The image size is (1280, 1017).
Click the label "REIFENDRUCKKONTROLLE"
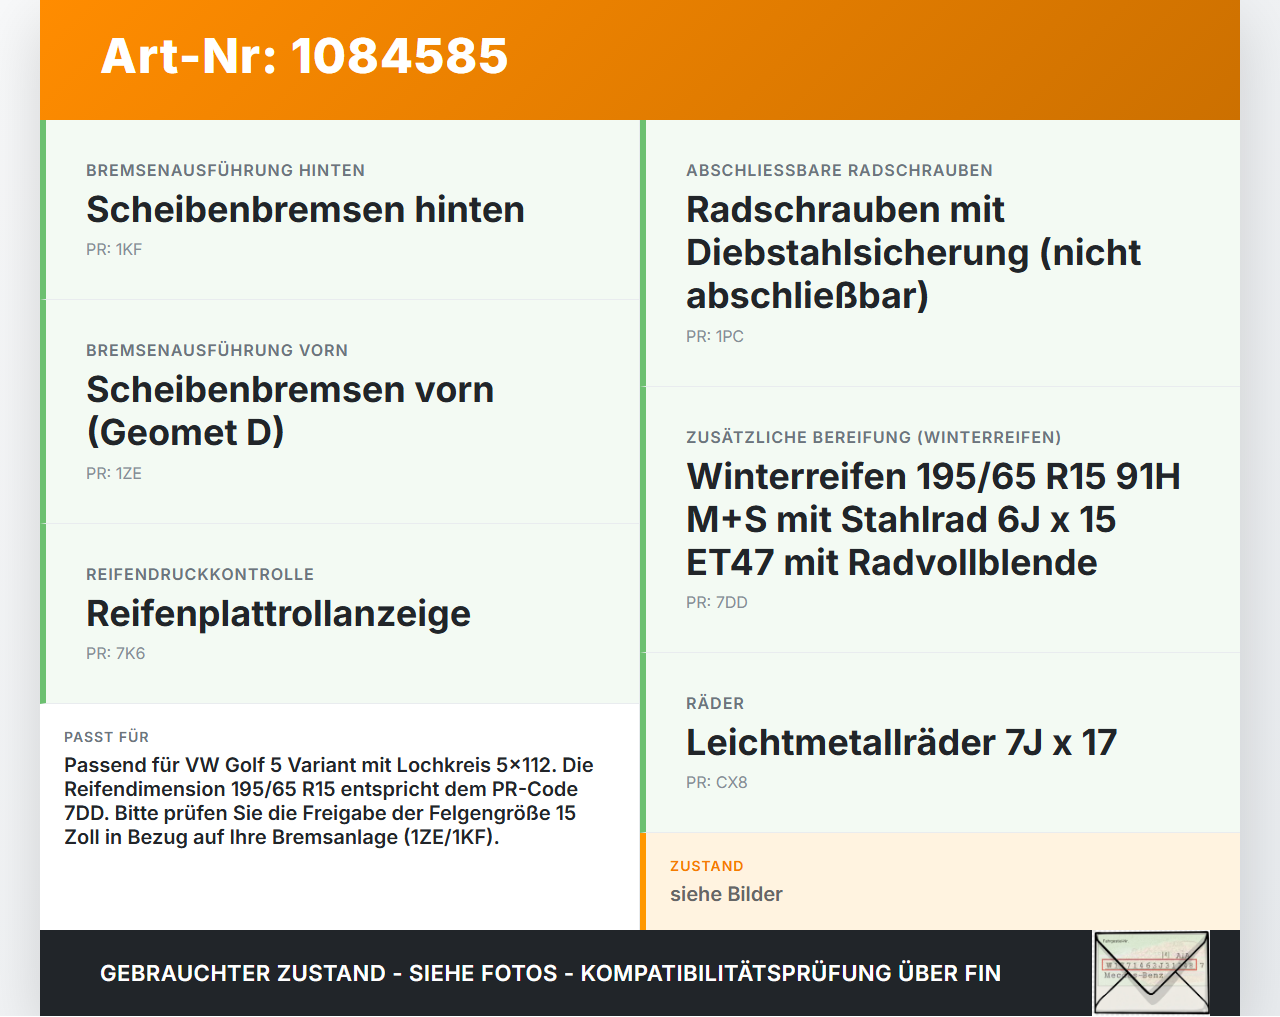click(x=200, y=574)
